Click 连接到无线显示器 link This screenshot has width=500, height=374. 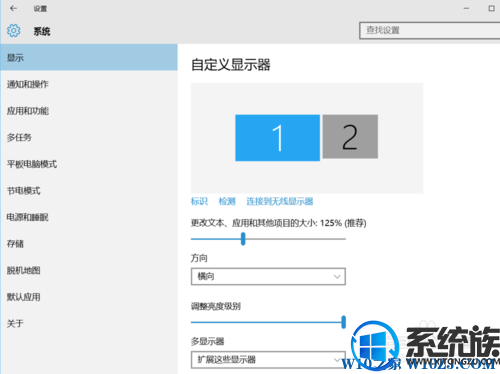coord(280,201)
